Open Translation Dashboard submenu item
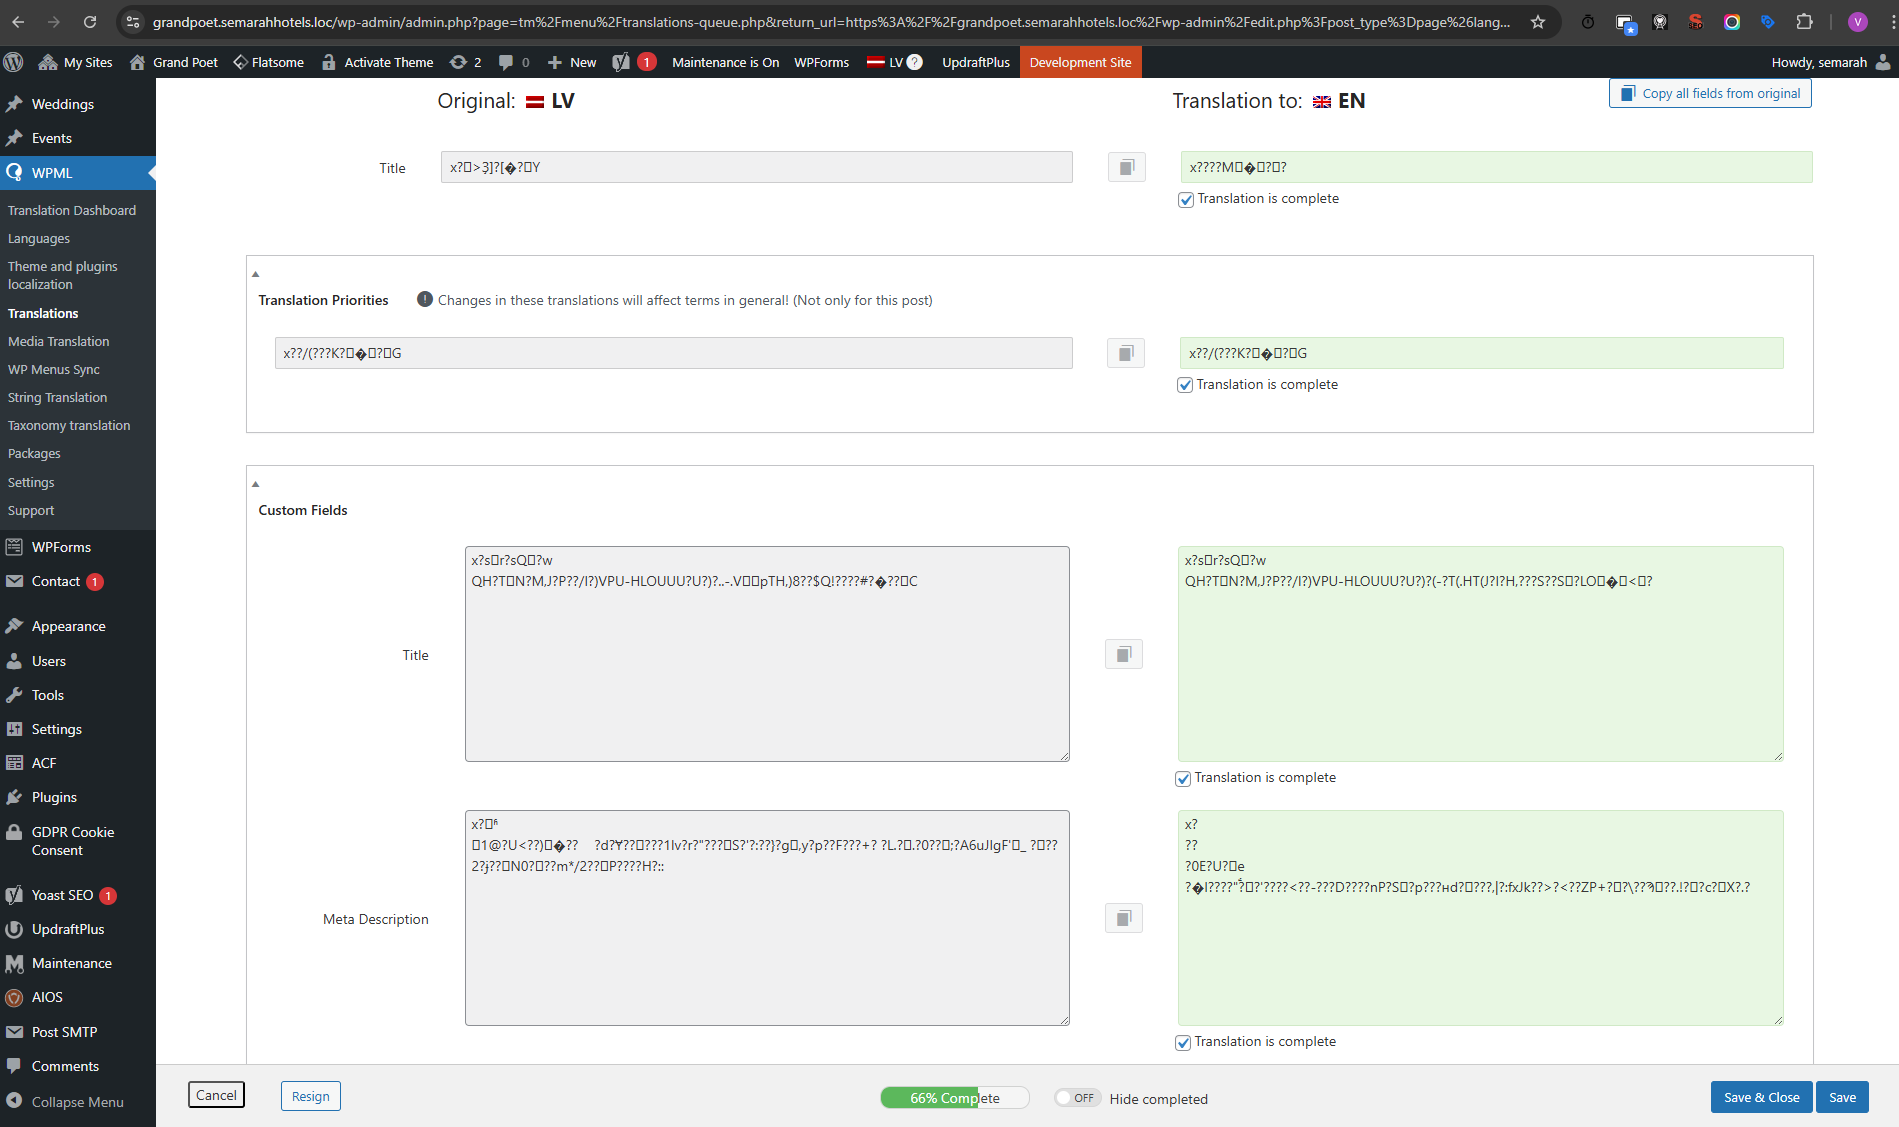 [x=72, y=210]
